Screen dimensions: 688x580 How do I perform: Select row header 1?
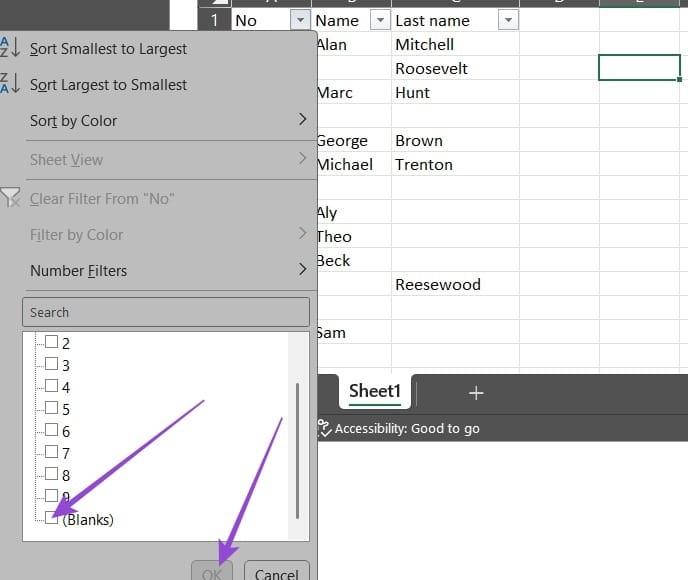214,20
